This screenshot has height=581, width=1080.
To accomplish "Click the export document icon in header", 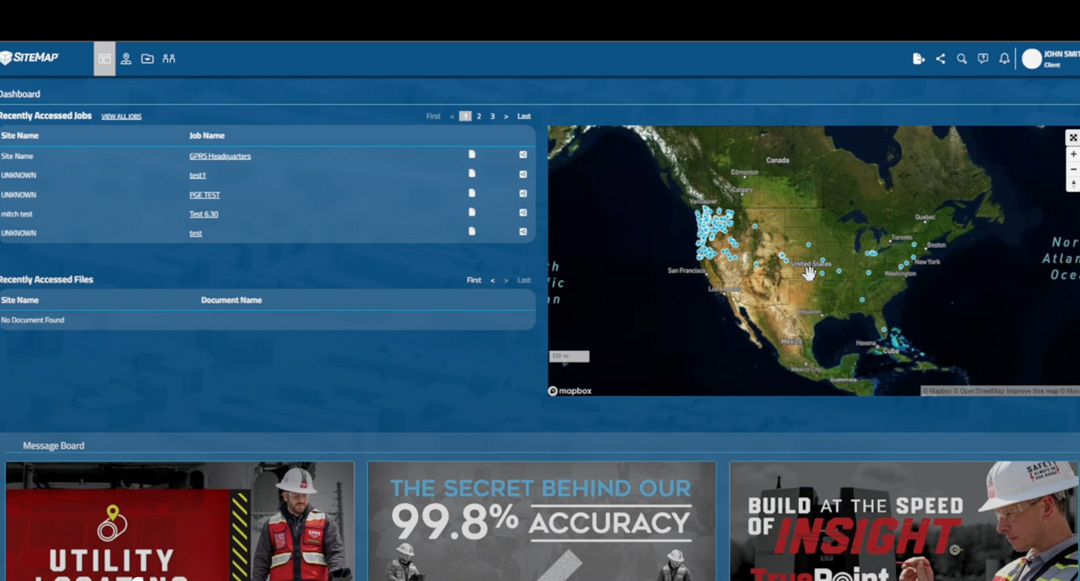I will click(x=918, y=59).
